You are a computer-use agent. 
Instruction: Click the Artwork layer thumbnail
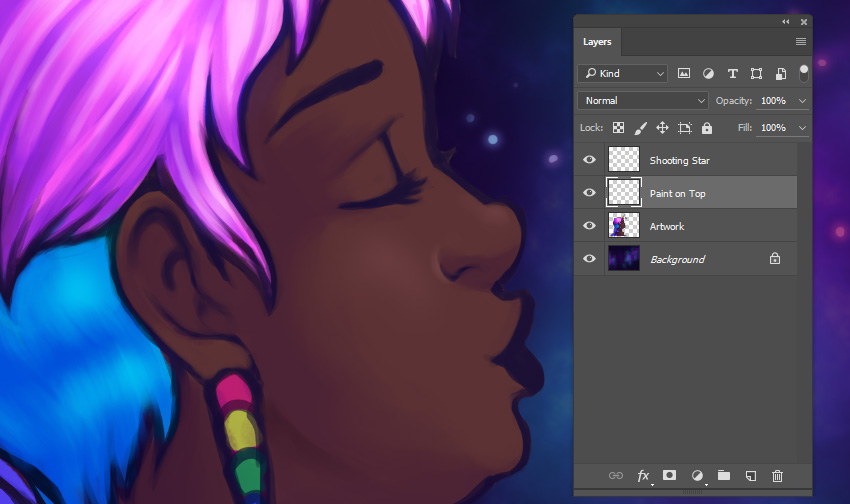(x=623, y=225)
